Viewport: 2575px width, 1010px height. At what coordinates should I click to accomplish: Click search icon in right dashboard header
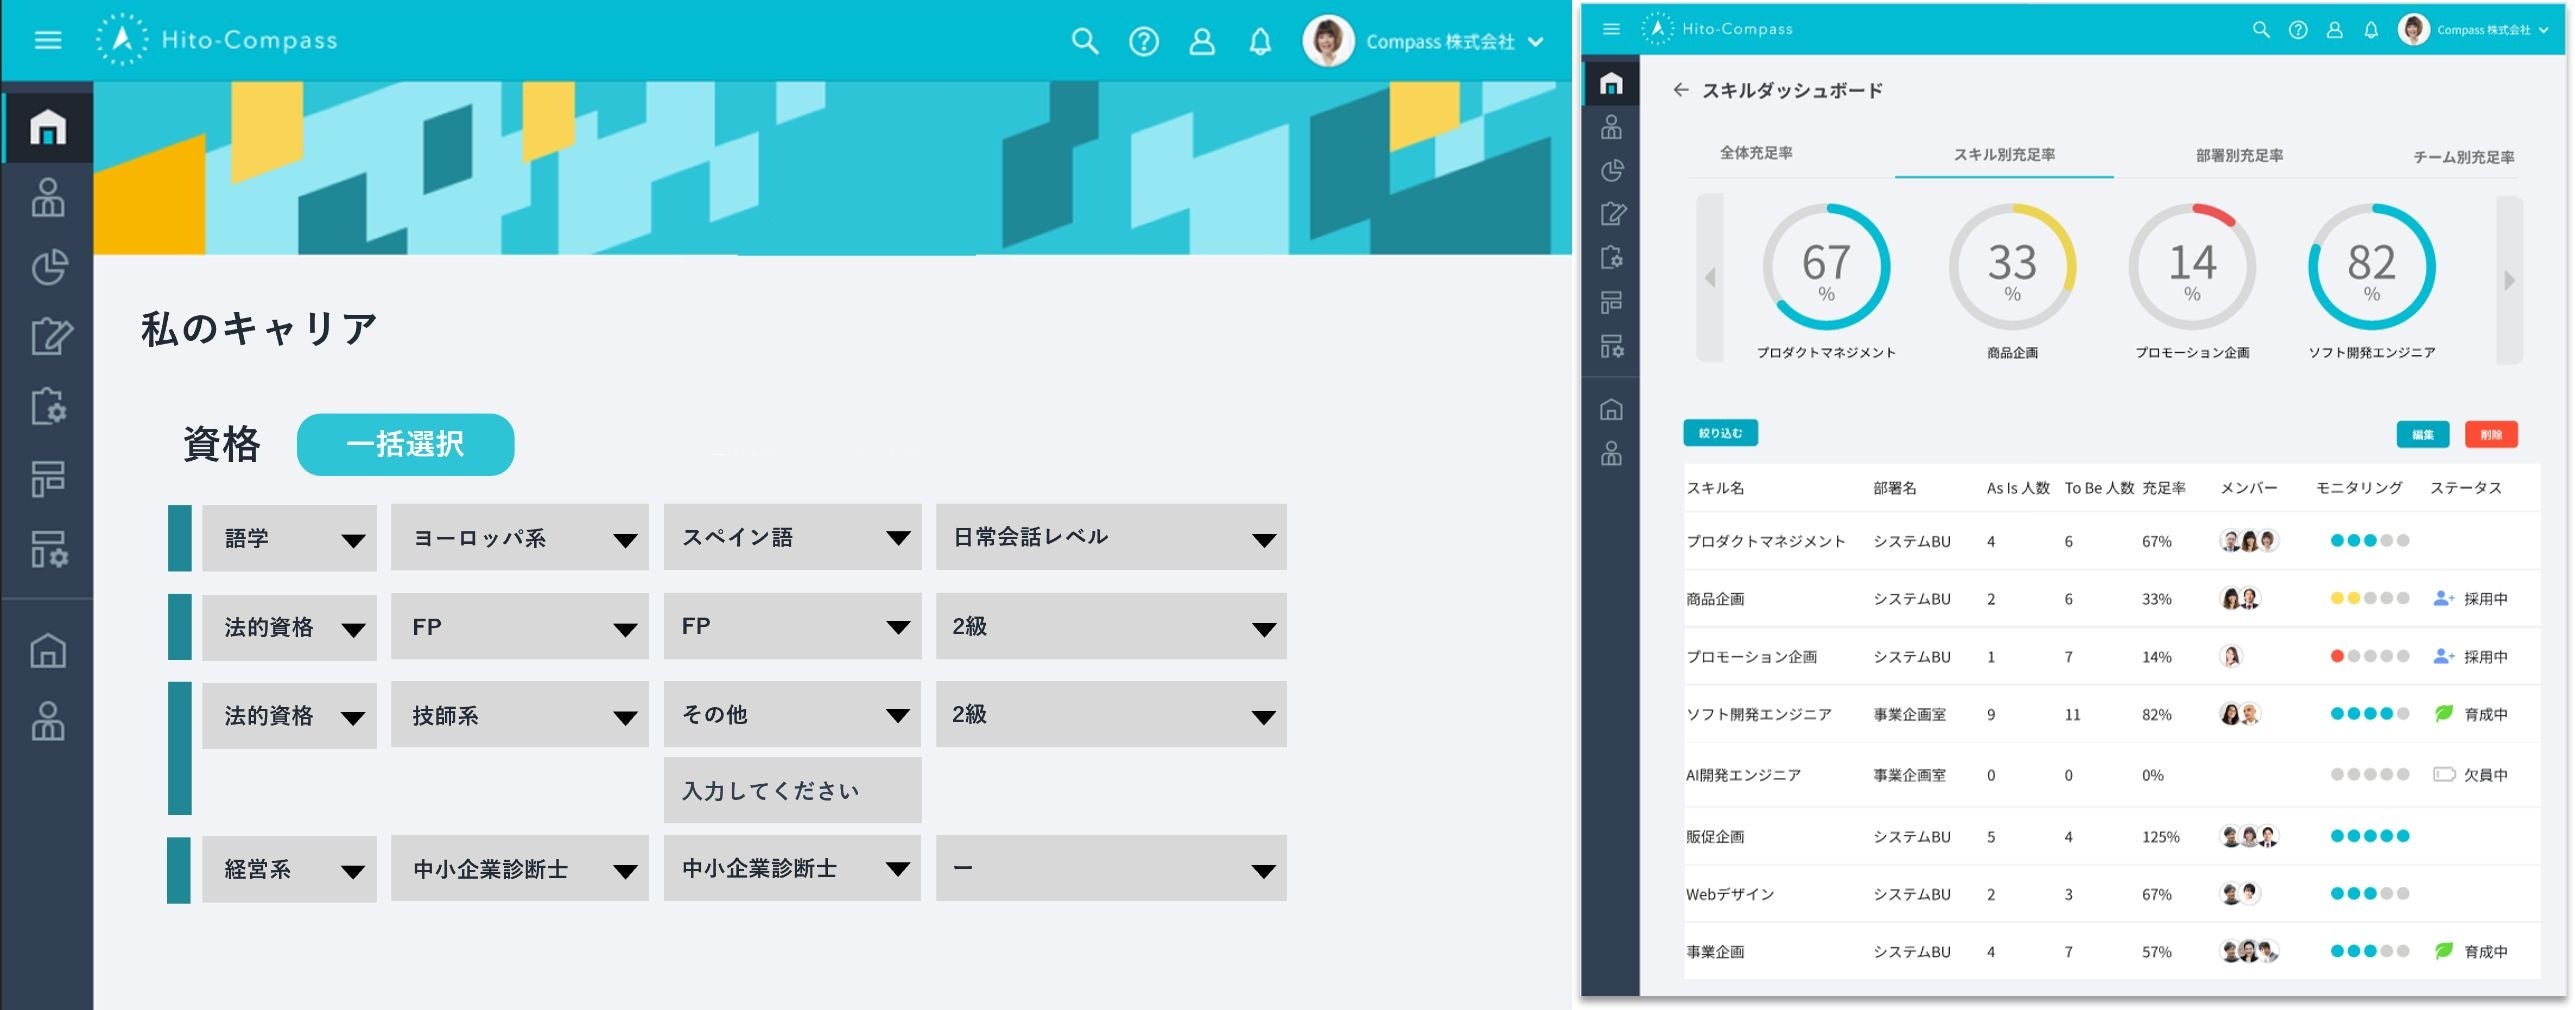[x=2260, y=30]
